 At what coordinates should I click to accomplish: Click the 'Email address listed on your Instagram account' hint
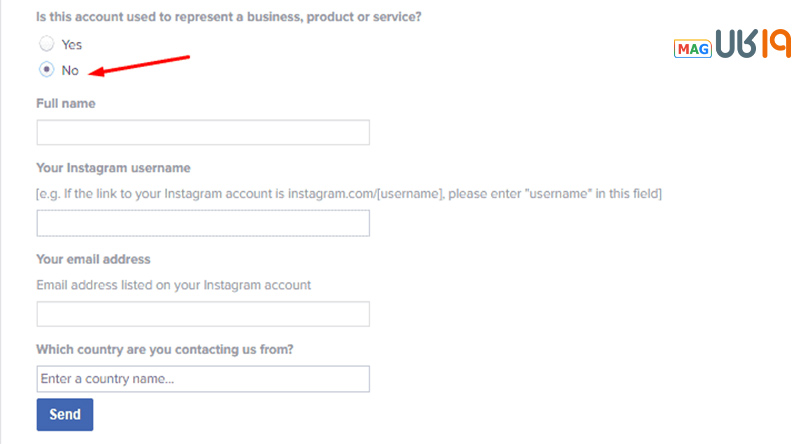pos(173,285)
